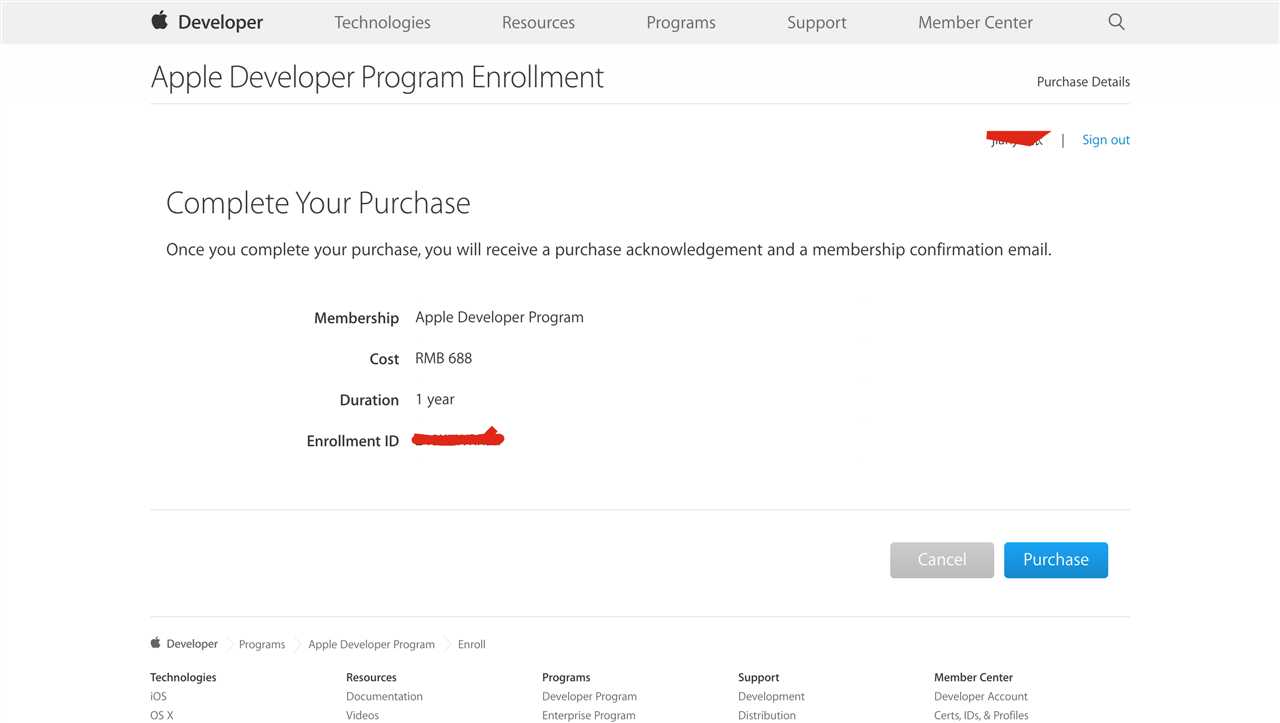
Task: Click the Duration label
Action: tap(369, 400)
